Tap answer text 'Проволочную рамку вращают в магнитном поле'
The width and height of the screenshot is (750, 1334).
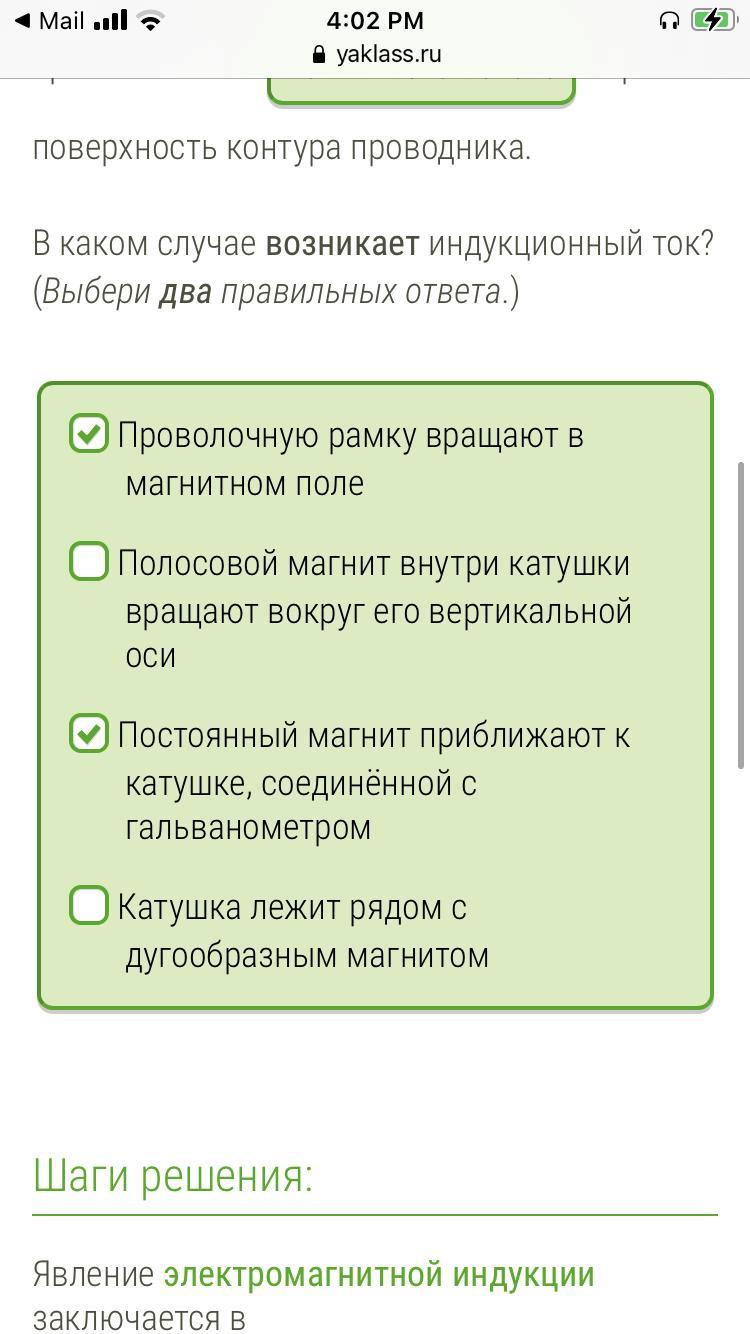(x=350, y=459)
